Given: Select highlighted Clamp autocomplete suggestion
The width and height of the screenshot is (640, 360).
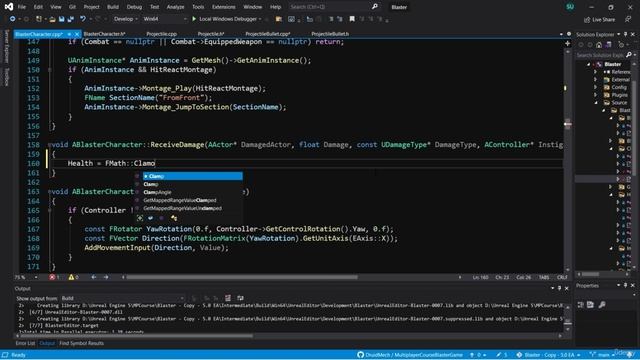Looking at the screenshot, I should pyautogui.click(x=192, y=176).
